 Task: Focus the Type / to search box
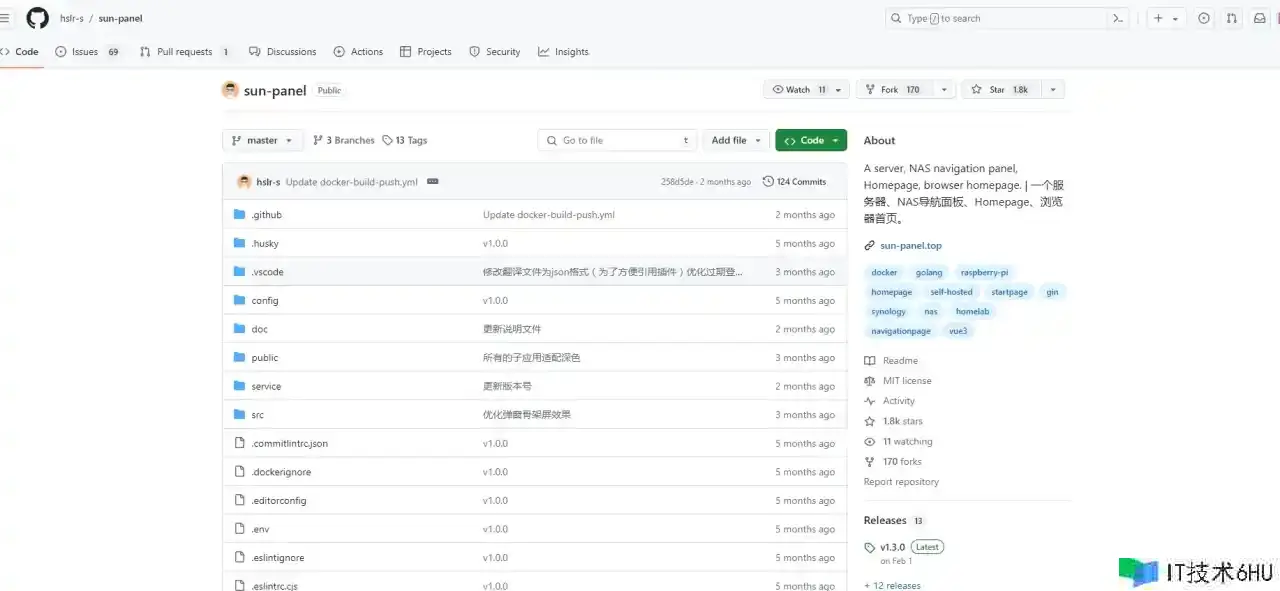click(x=996, y=18)
